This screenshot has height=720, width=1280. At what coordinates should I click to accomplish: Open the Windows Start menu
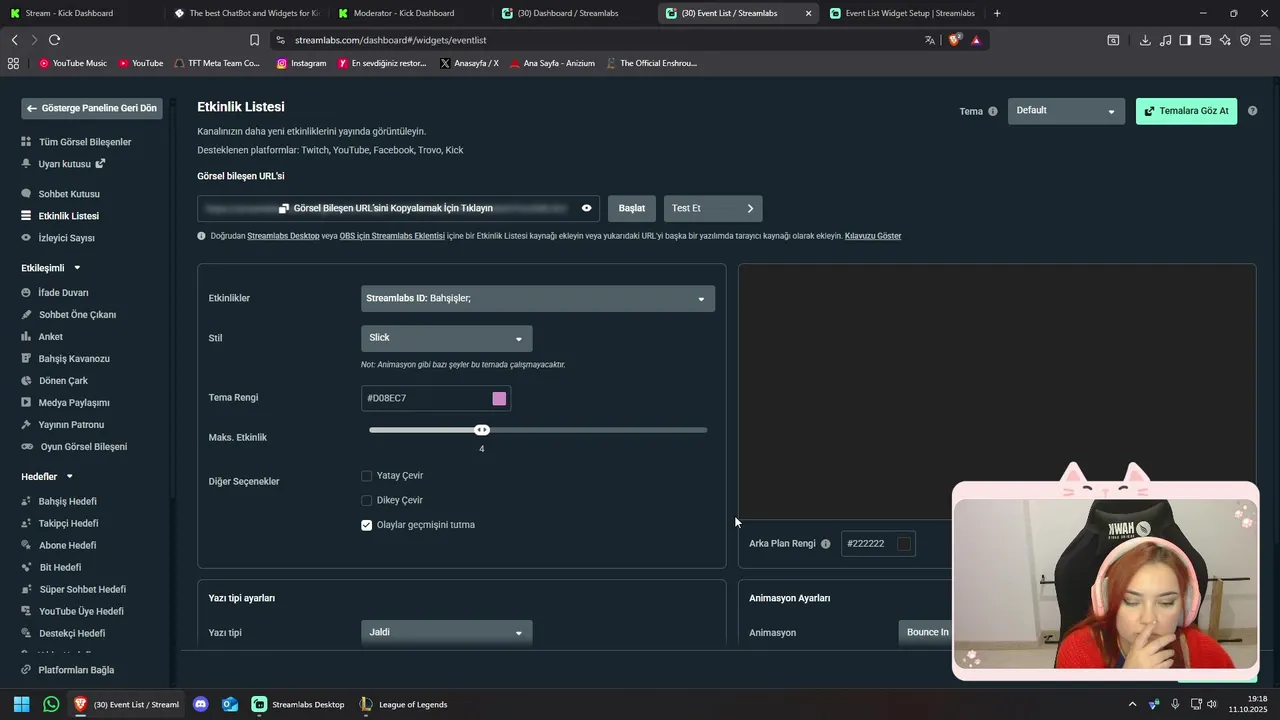(21, 704)
